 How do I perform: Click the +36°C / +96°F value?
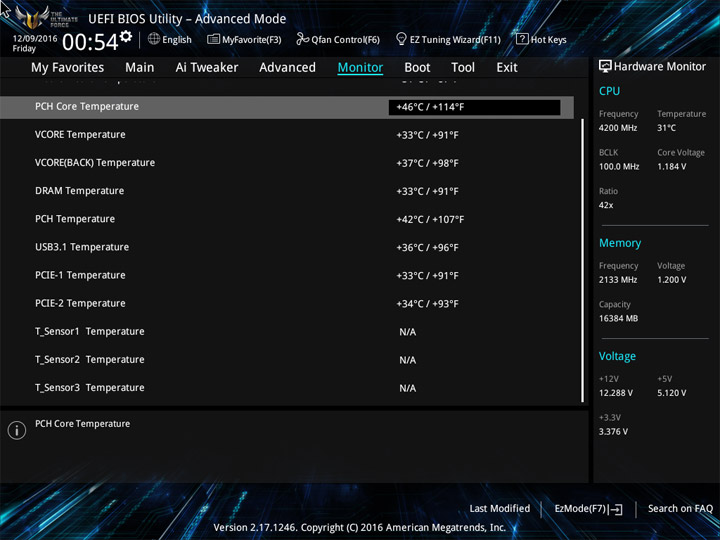[x=427, y=248]
